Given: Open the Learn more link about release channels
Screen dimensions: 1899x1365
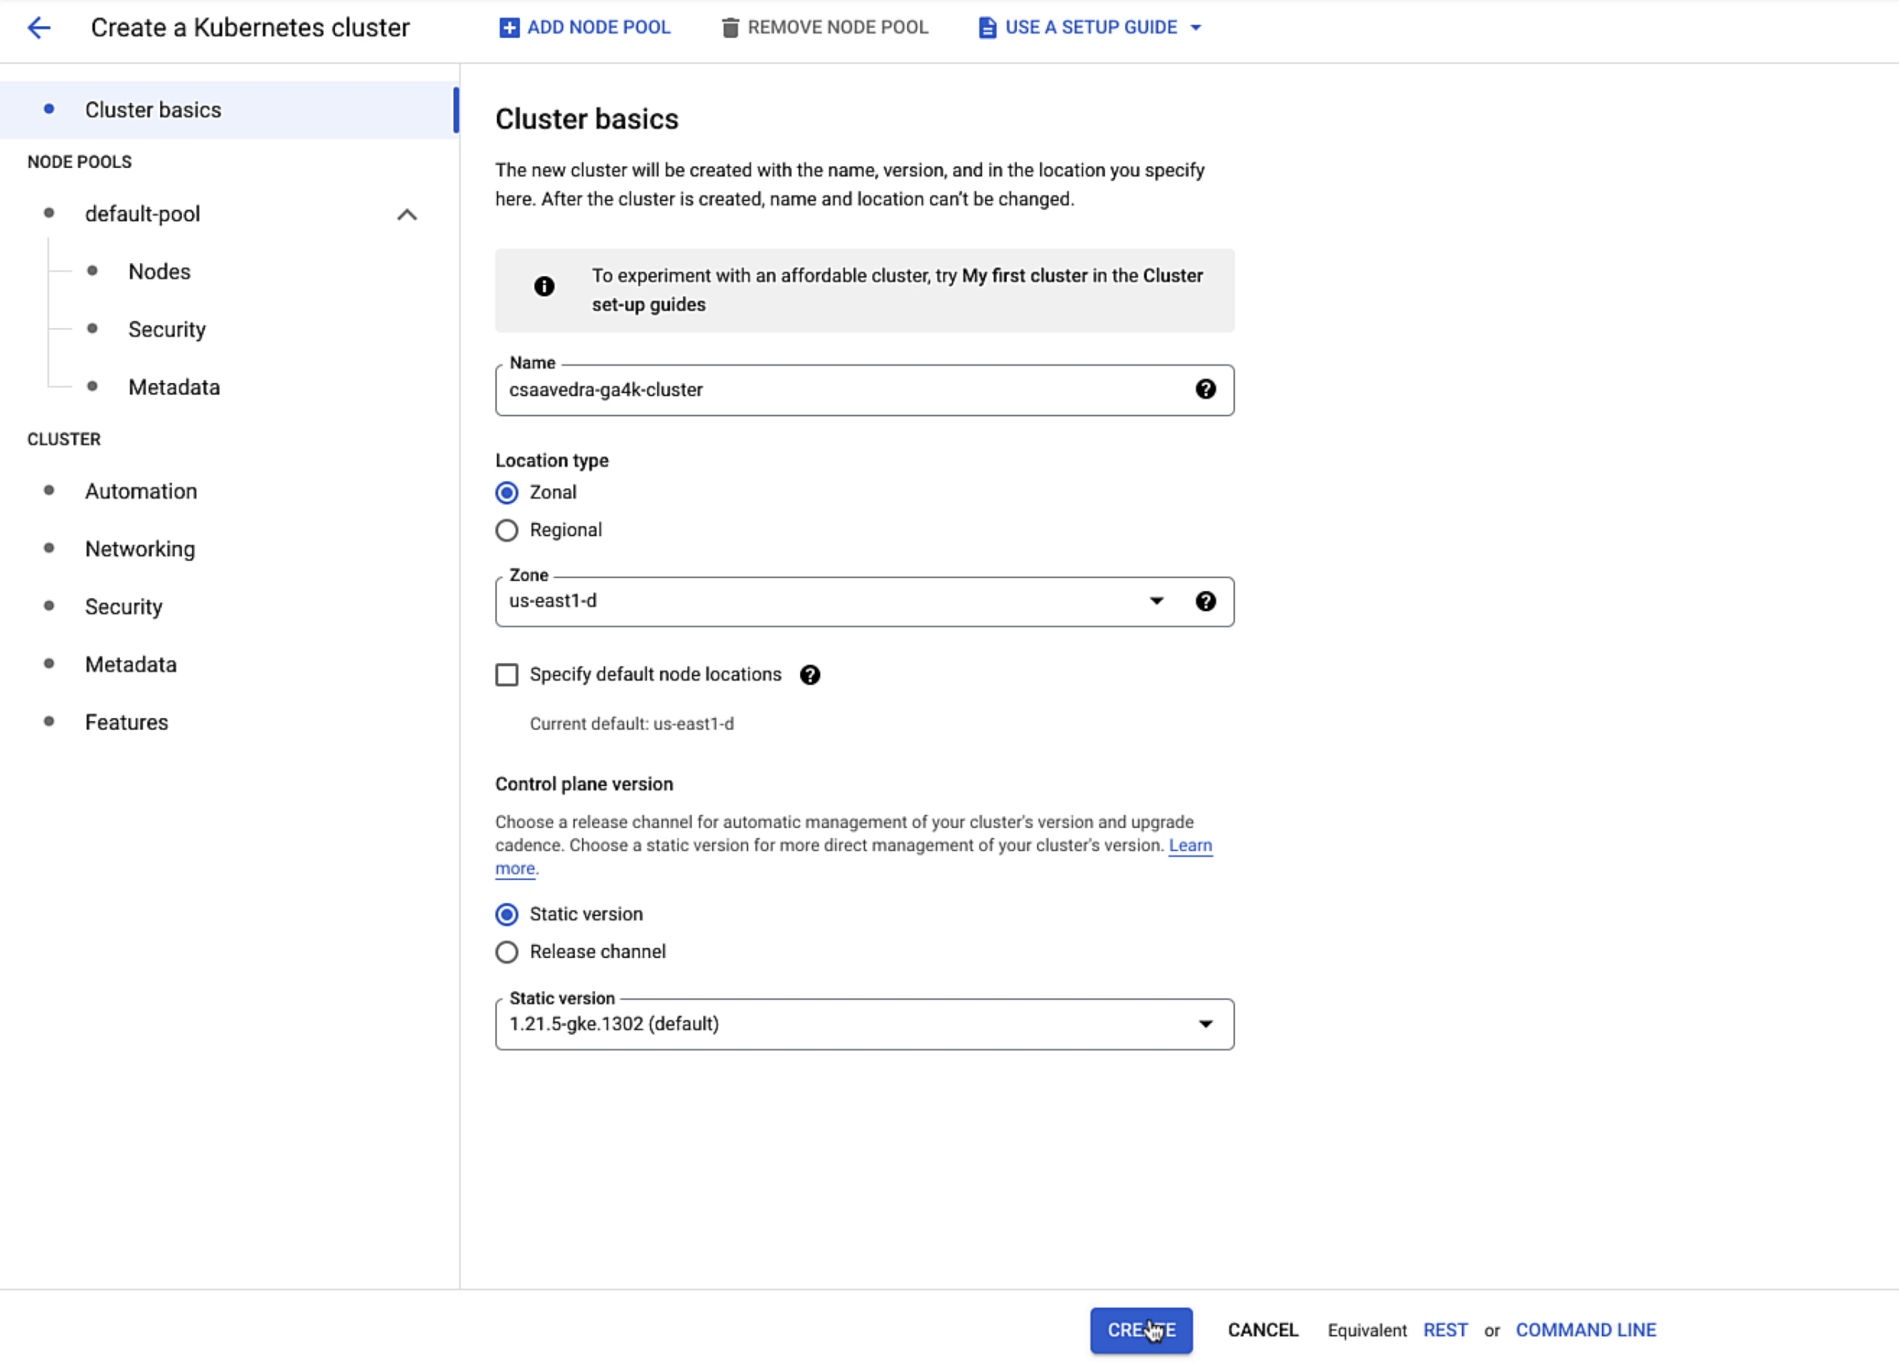Looking at the screenshot, I should click(1189, 845).
